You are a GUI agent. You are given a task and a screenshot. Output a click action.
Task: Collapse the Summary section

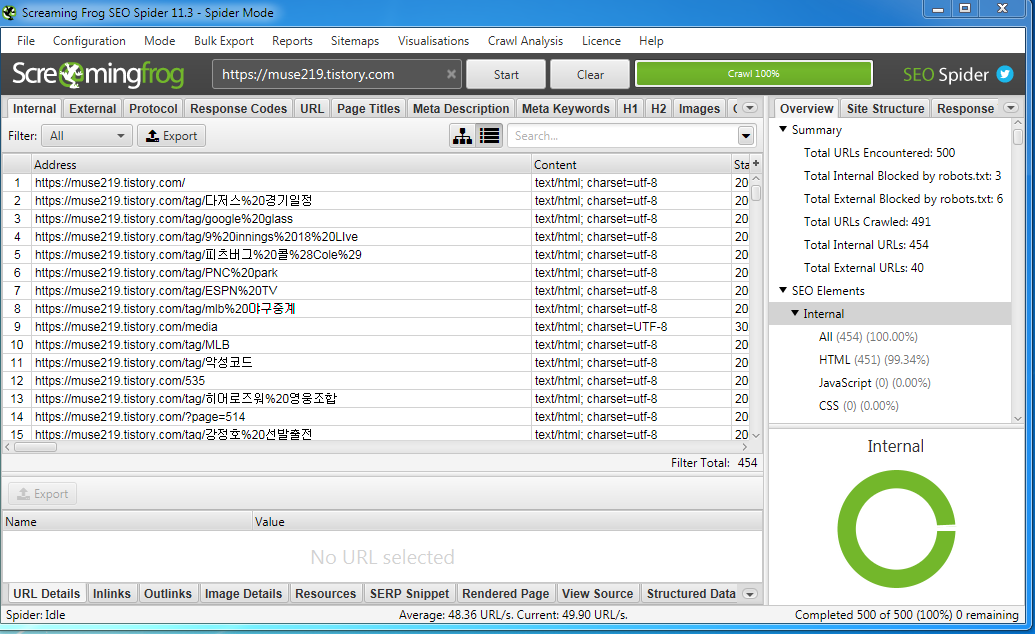click(783, 129)
